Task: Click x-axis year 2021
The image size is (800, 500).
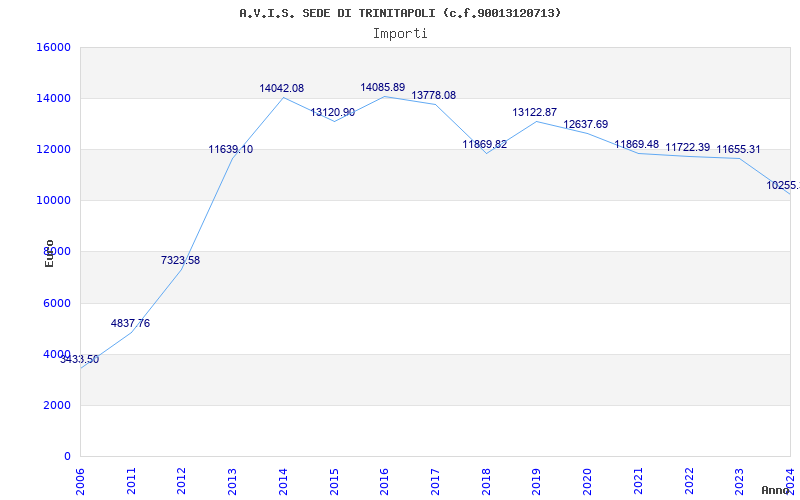Action: coord(638,481)
